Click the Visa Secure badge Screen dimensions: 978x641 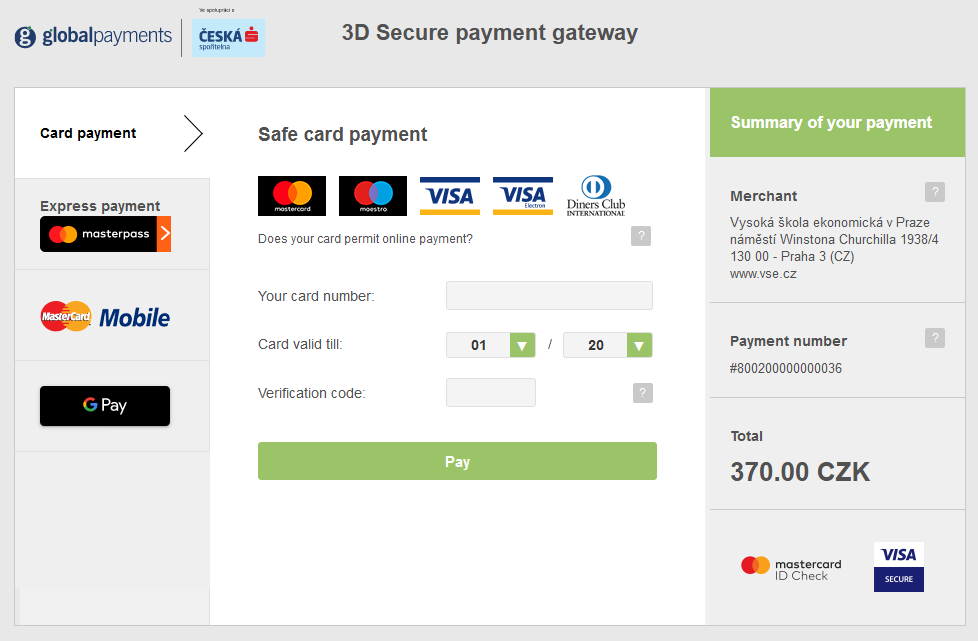coord(898,567)
